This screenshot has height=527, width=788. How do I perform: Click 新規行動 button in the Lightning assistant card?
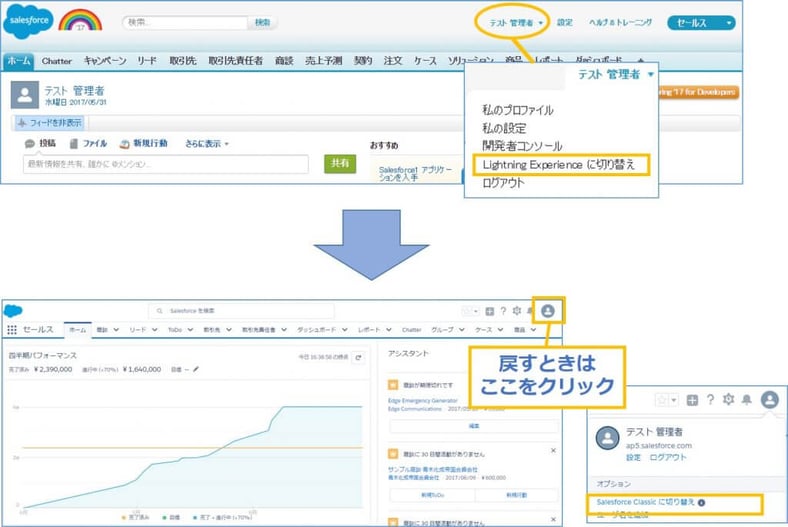coord(516,495)
